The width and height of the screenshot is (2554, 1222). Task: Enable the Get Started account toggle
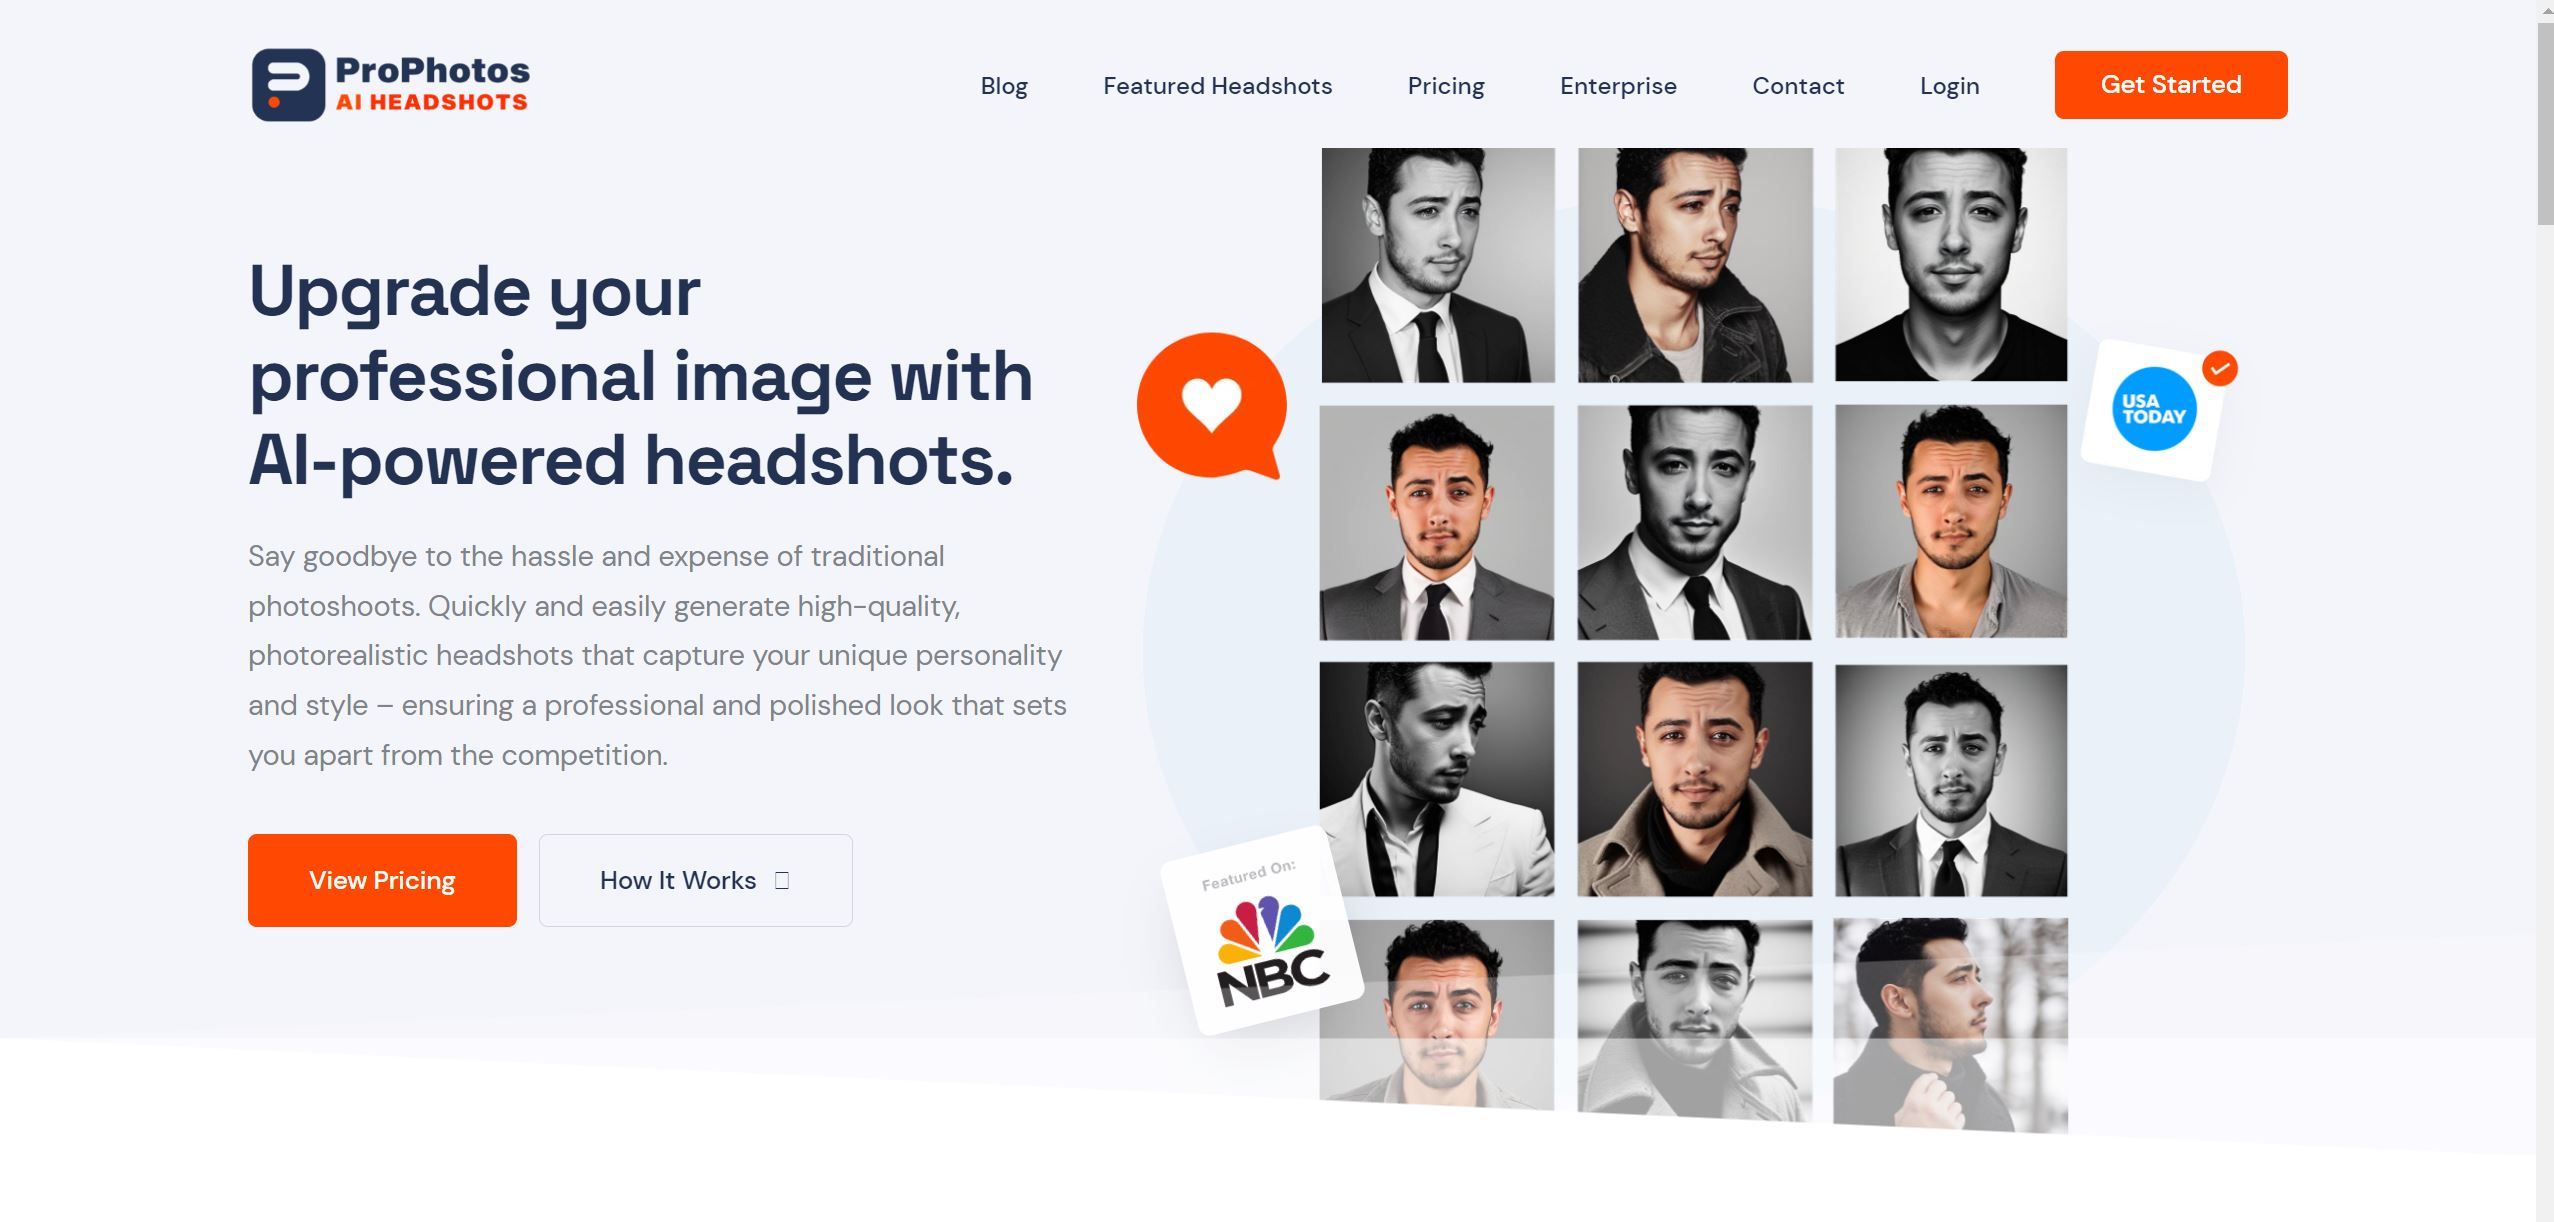coord(2171,85)
